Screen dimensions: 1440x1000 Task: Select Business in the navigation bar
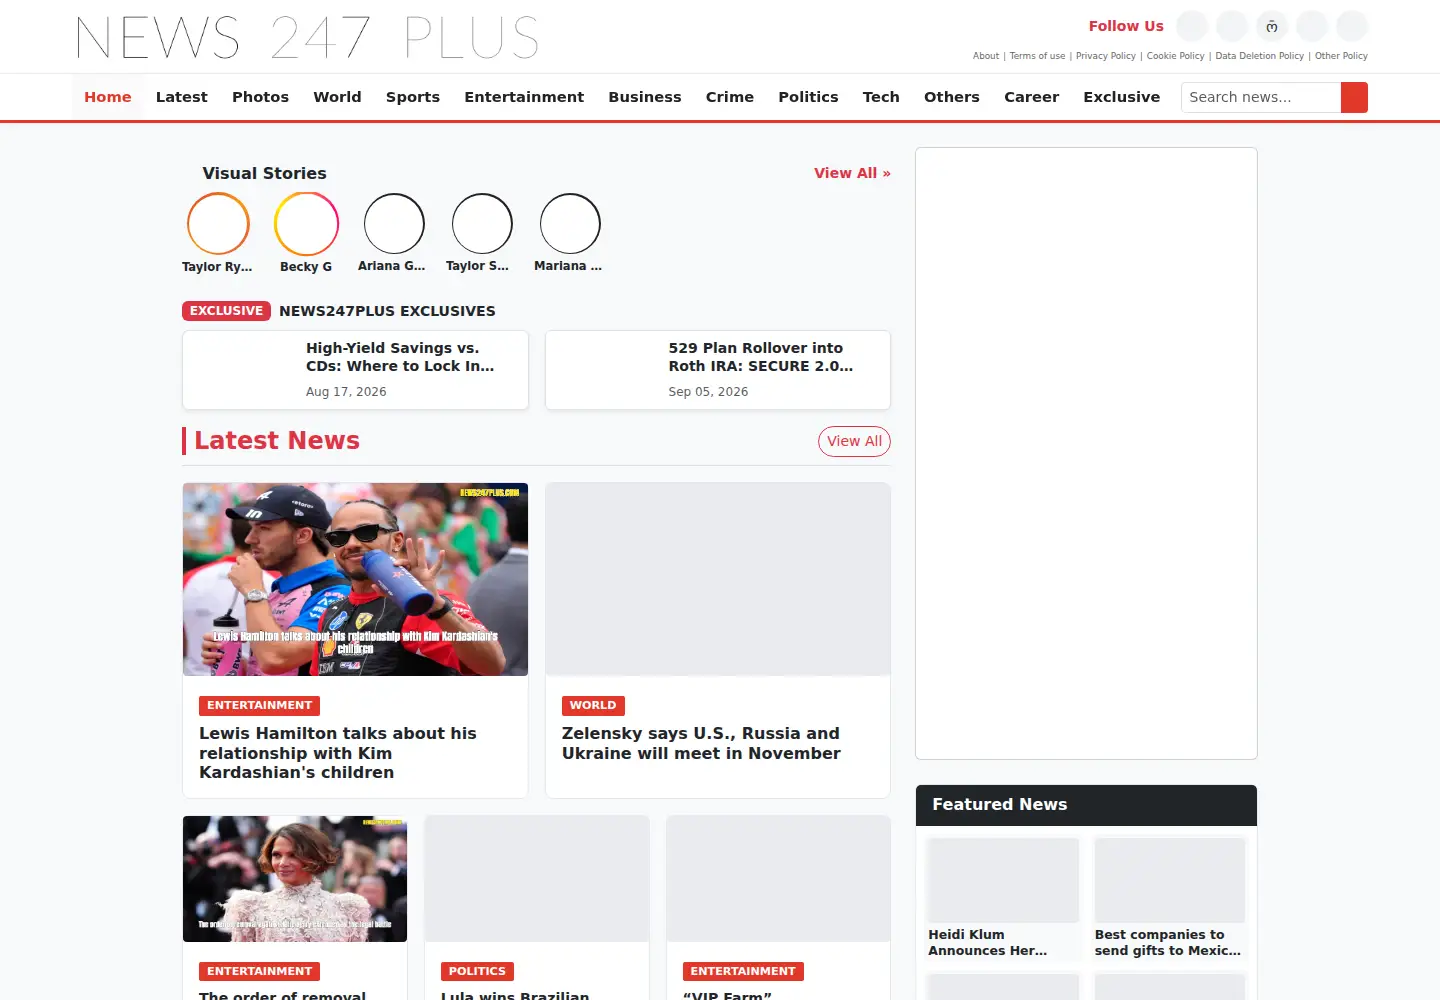point(645,97)
